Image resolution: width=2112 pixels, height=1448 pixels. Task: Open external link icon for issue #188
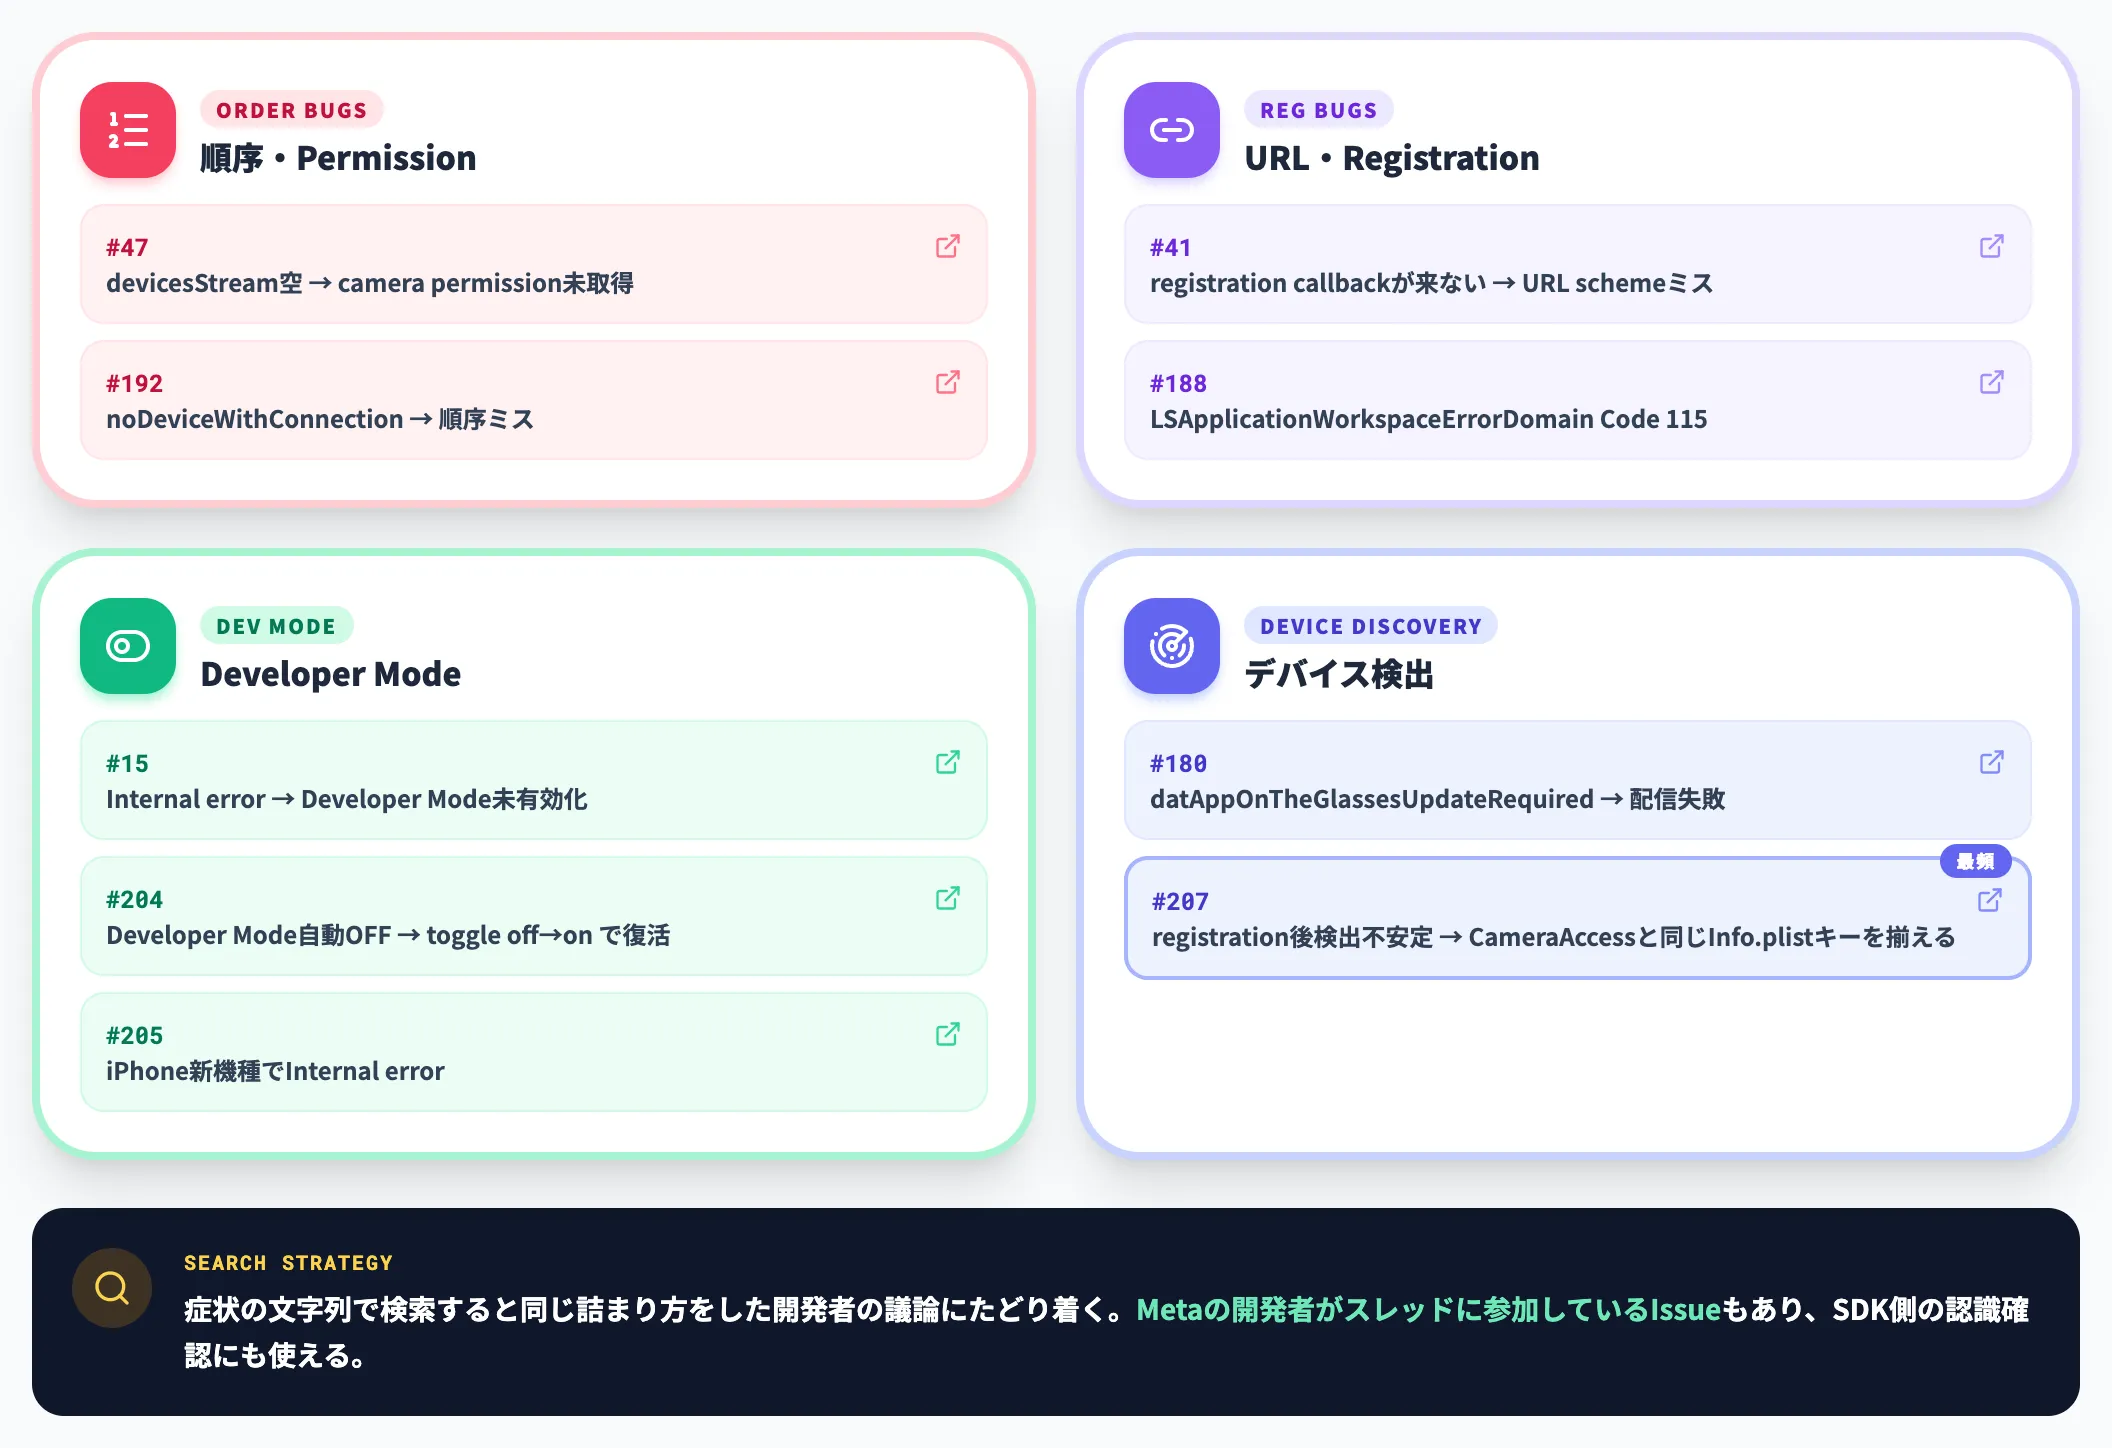click(x=1991, y=382)
